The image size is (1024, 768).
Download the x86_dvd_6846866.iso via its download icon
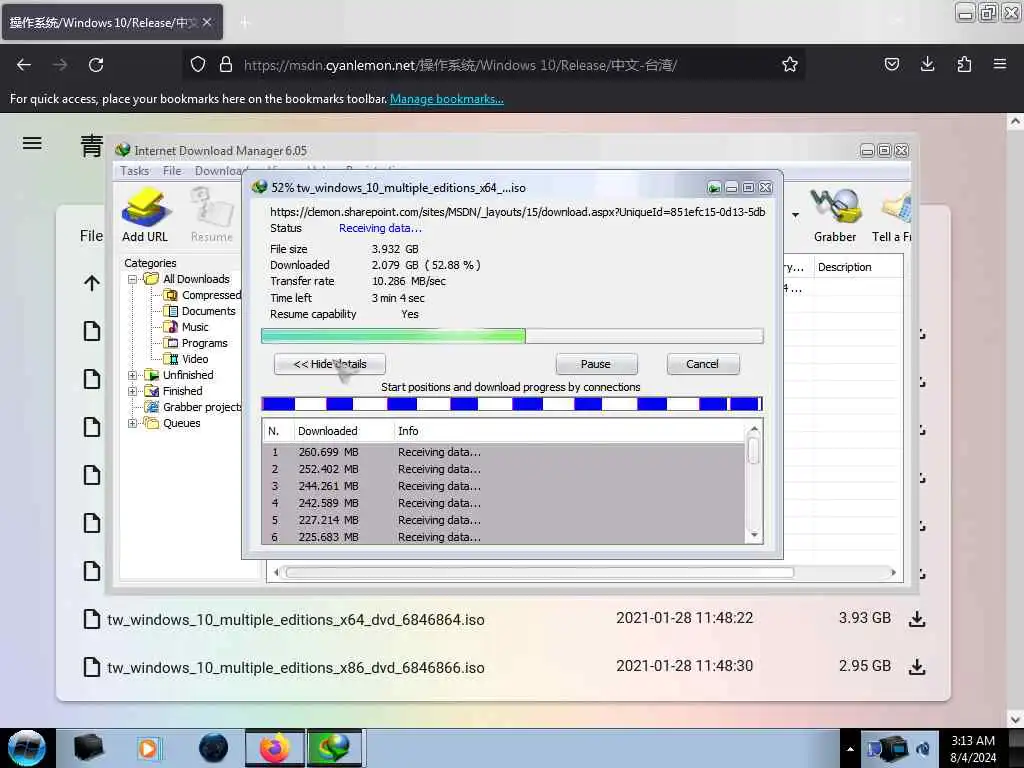[x=917, y=667]
